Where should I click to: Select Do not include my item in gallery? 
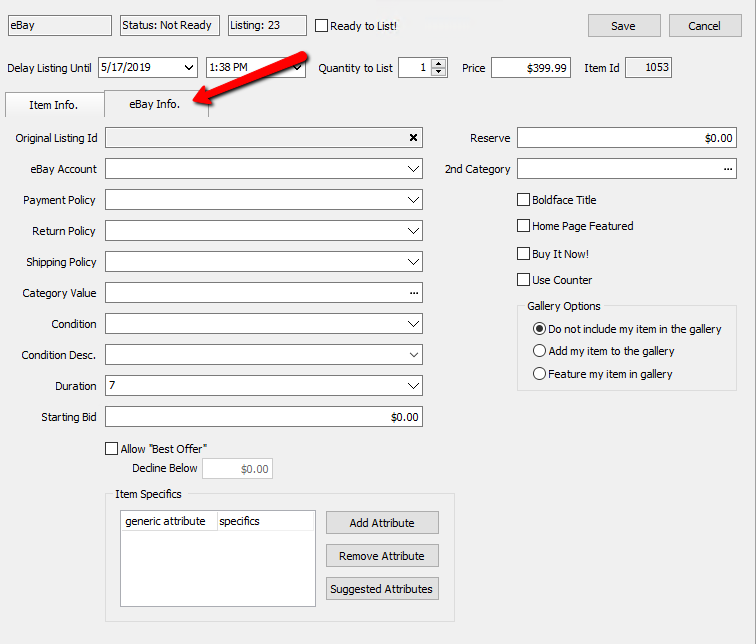[539, 329]
